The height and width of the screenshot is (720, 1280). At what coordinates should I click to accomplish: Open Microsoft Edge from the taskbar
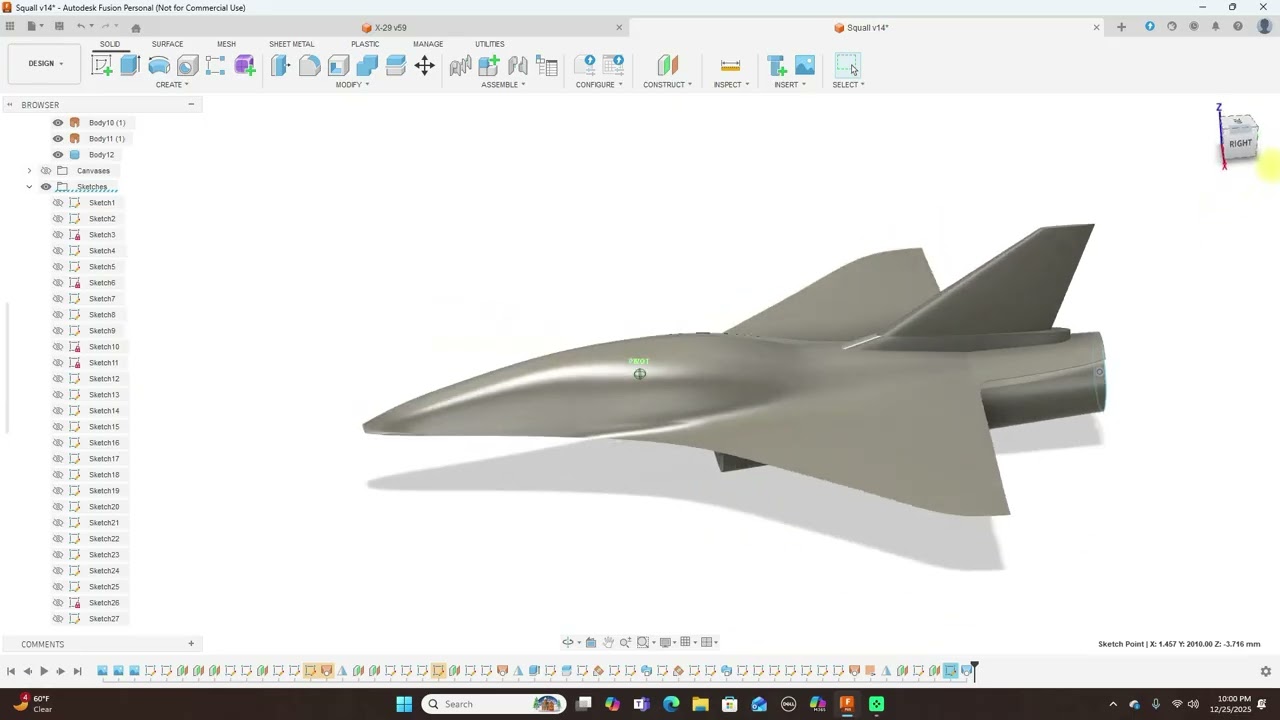(x=671, y=704)
